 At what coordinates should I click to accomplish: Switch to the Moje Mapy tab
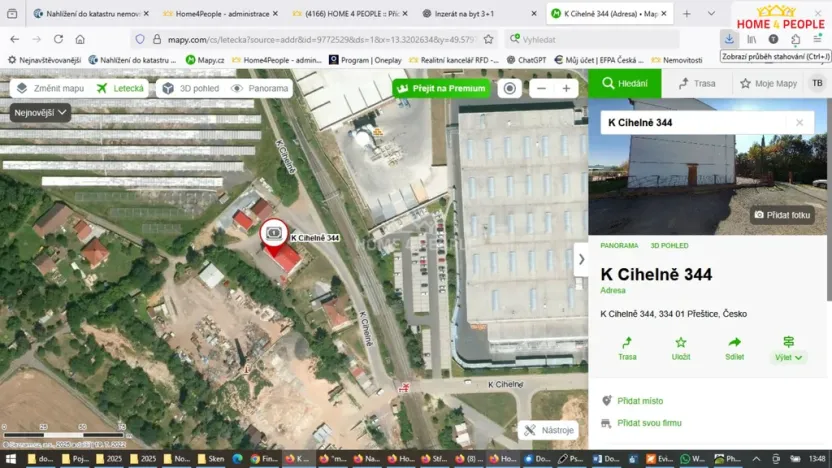click(768, 83)
